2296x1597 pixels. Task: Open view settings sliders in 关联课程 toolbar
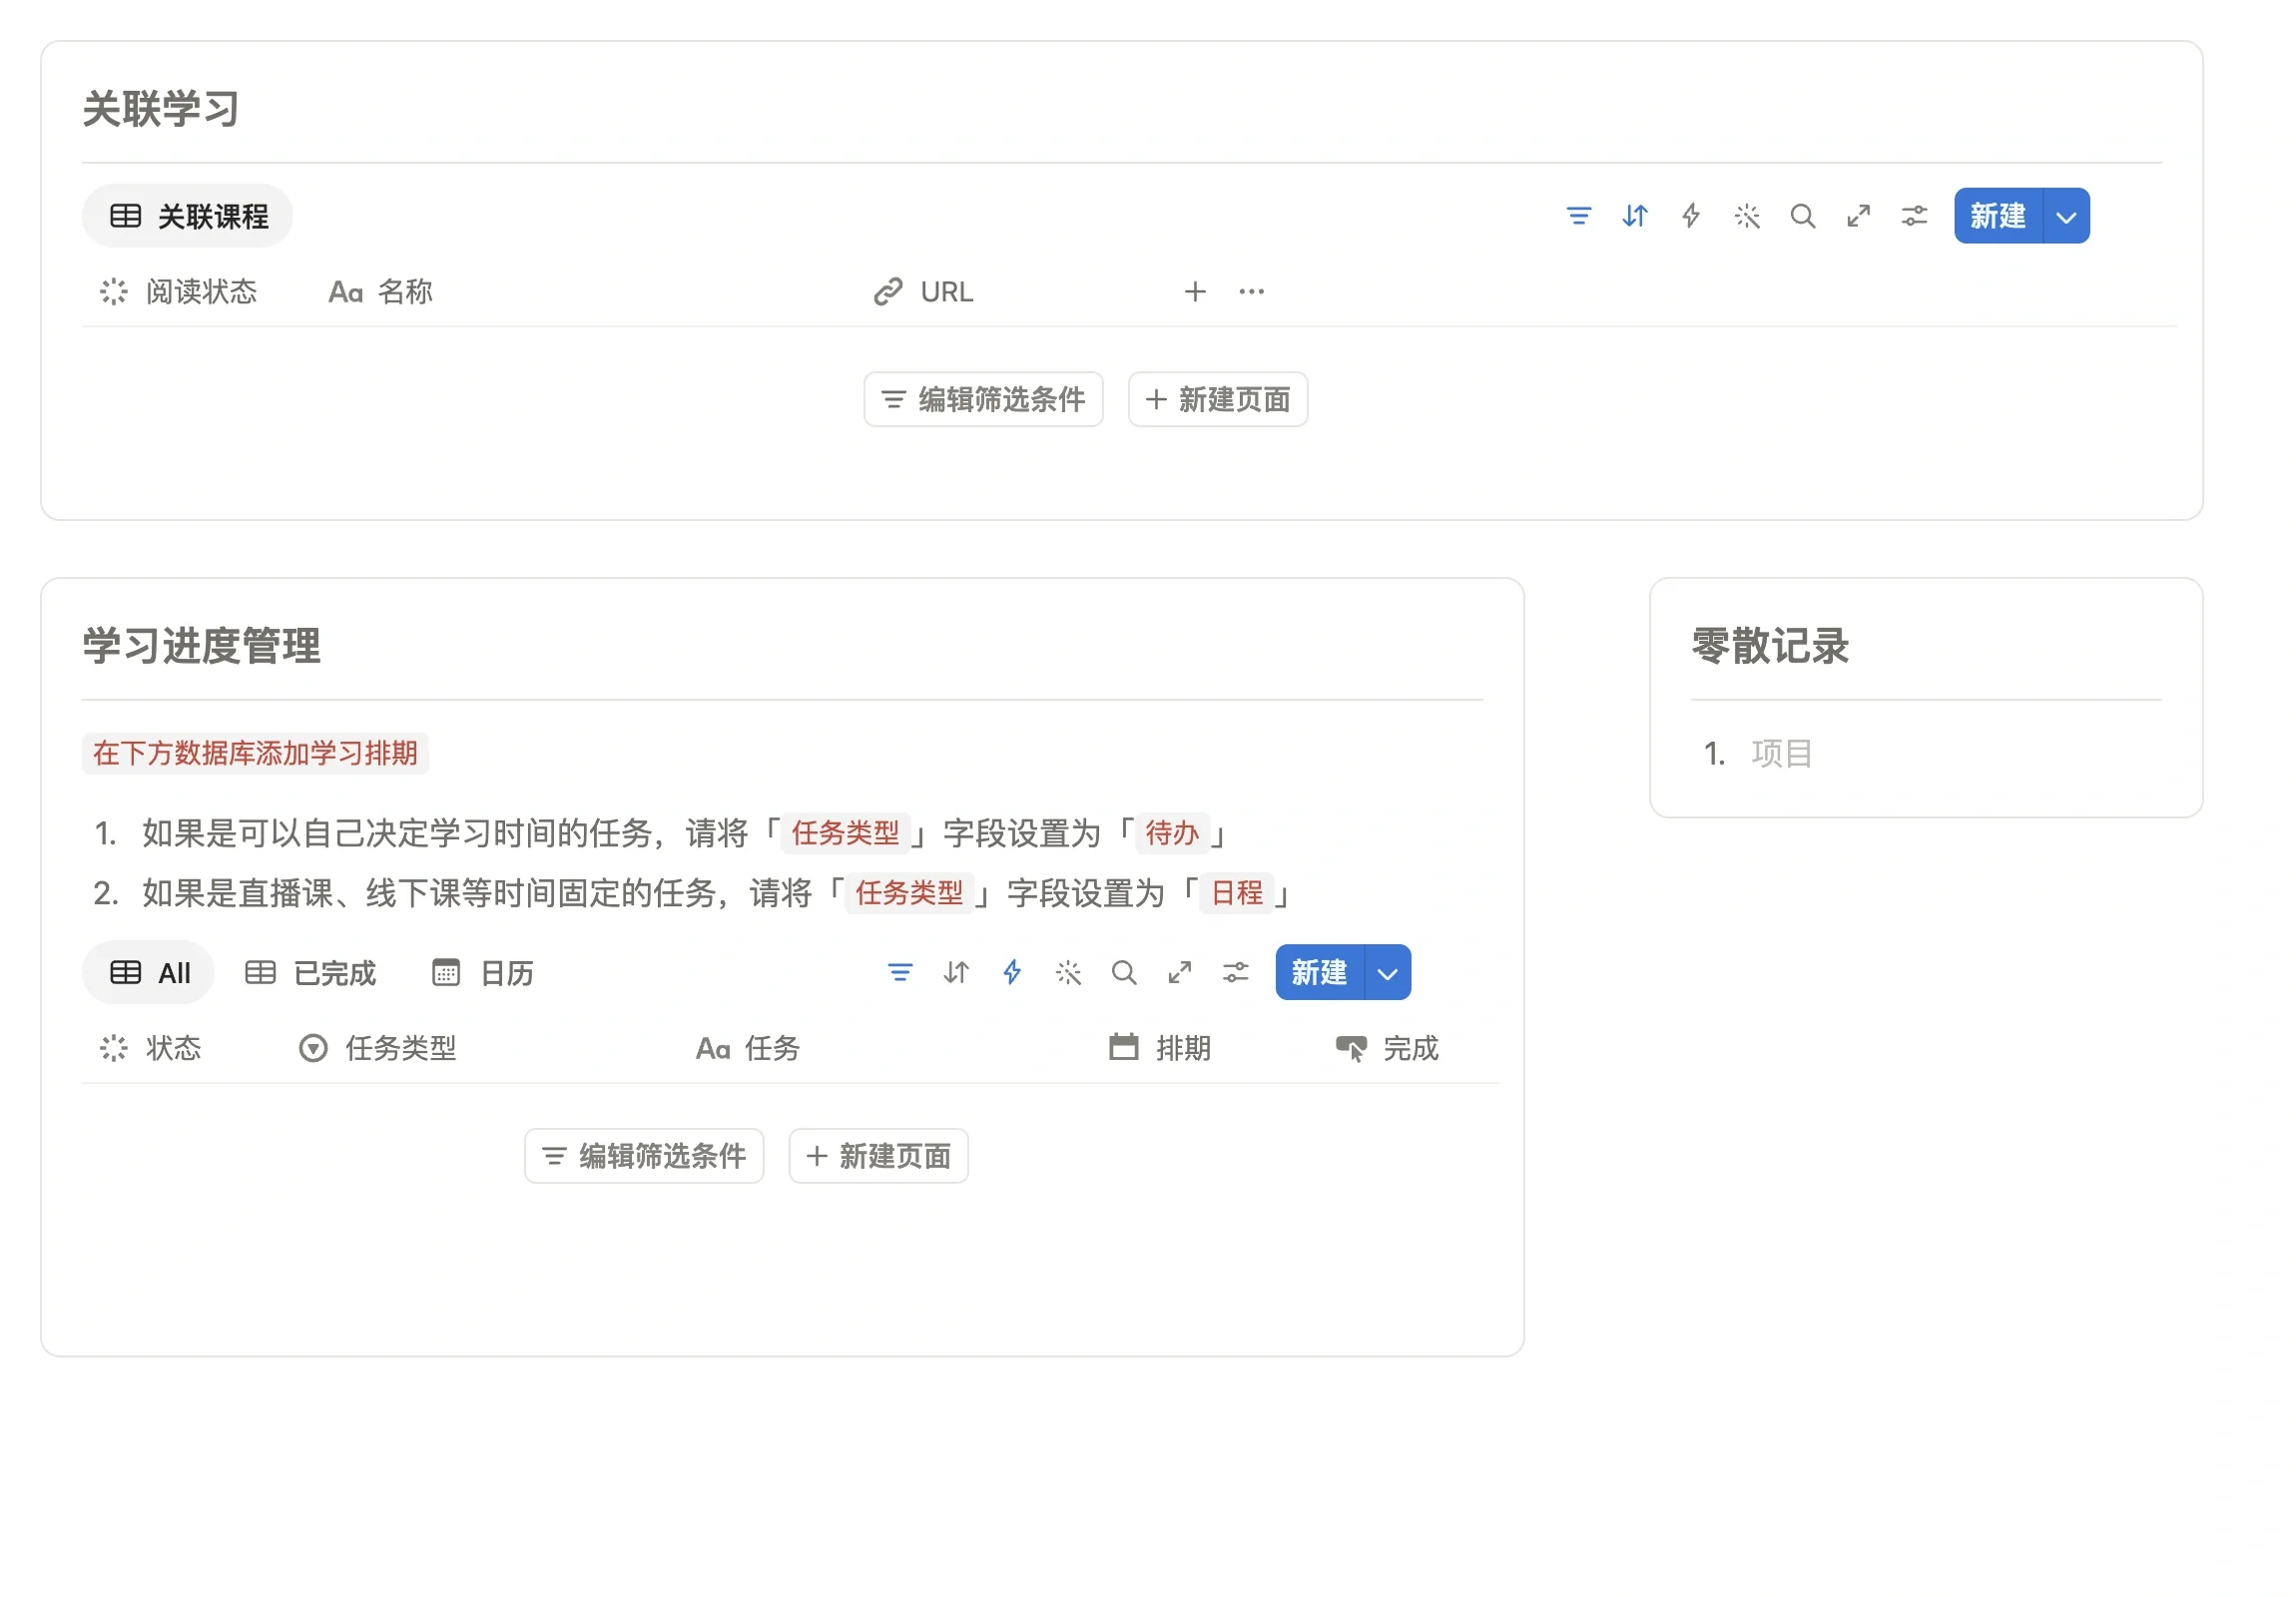[x=1914, y=216]
